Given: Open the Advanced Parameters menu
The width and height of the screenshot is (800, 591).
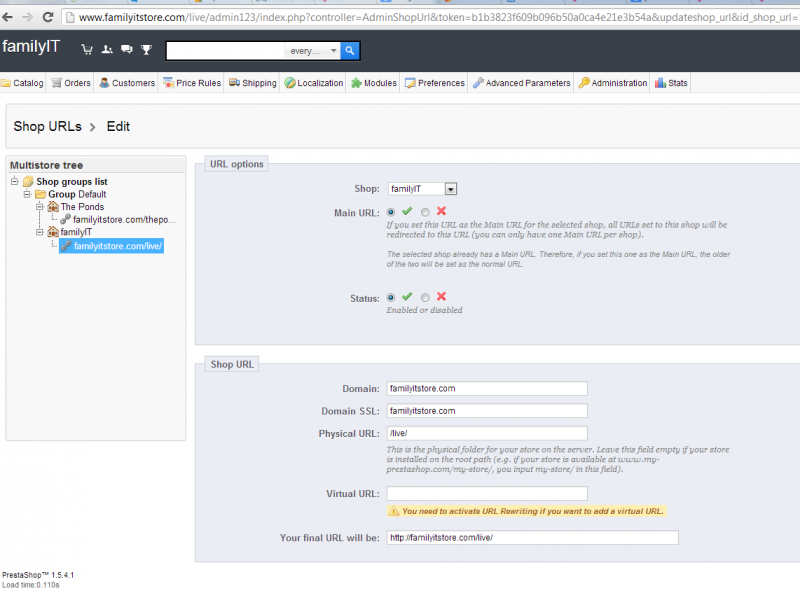Looking at the screenshot, I should pos(521,83).
